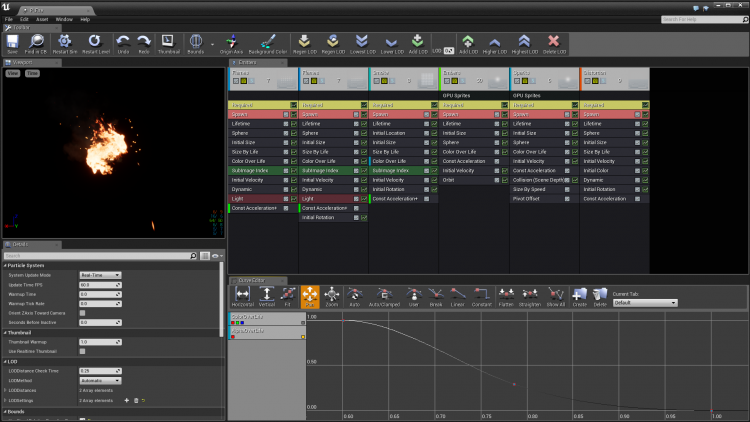Jump to Highest LOD
750x422 pixels.
[x=524, y=43]
